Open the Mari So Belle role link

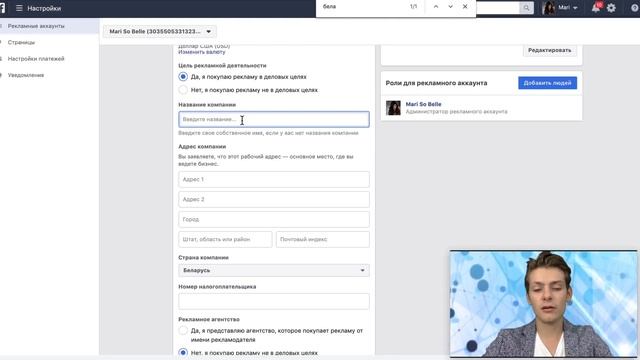(423, 104)
